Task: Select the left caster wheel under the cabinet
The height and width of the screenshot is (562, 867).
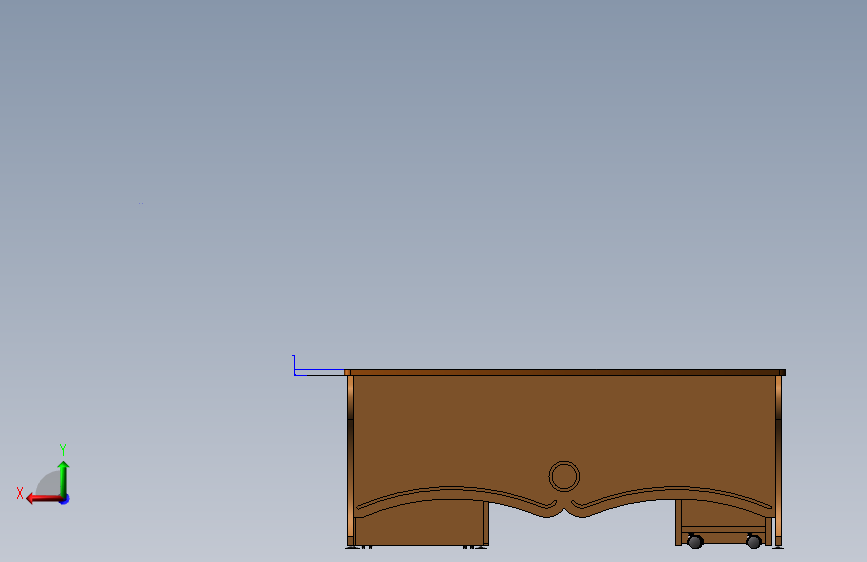Action: pyautogui.click(x=695, y=542)
